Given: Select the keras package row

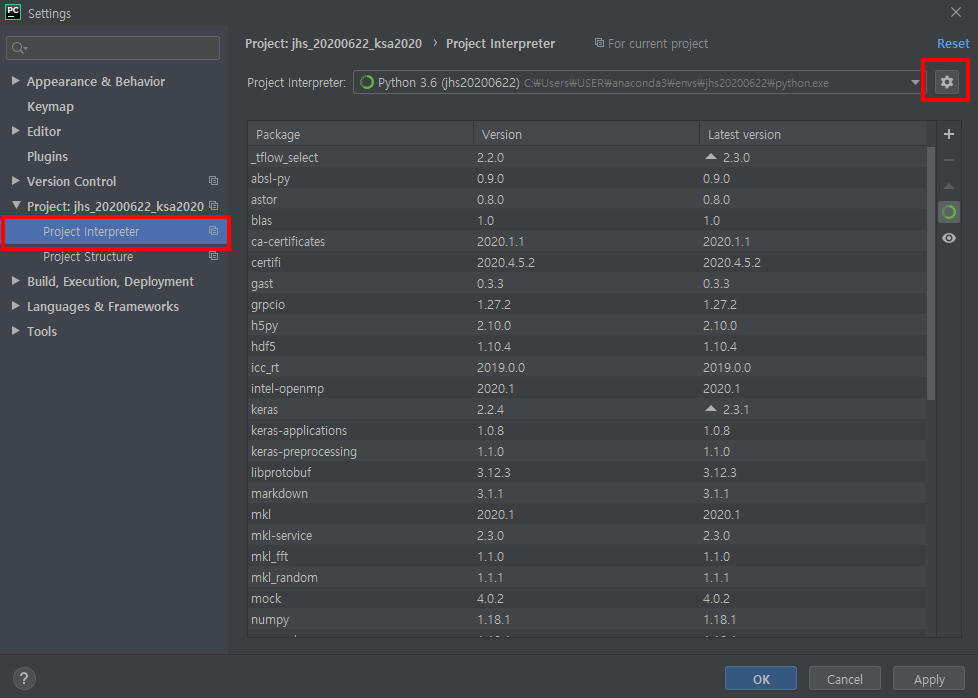Looking at the screenshot, I should pos(587,409).
